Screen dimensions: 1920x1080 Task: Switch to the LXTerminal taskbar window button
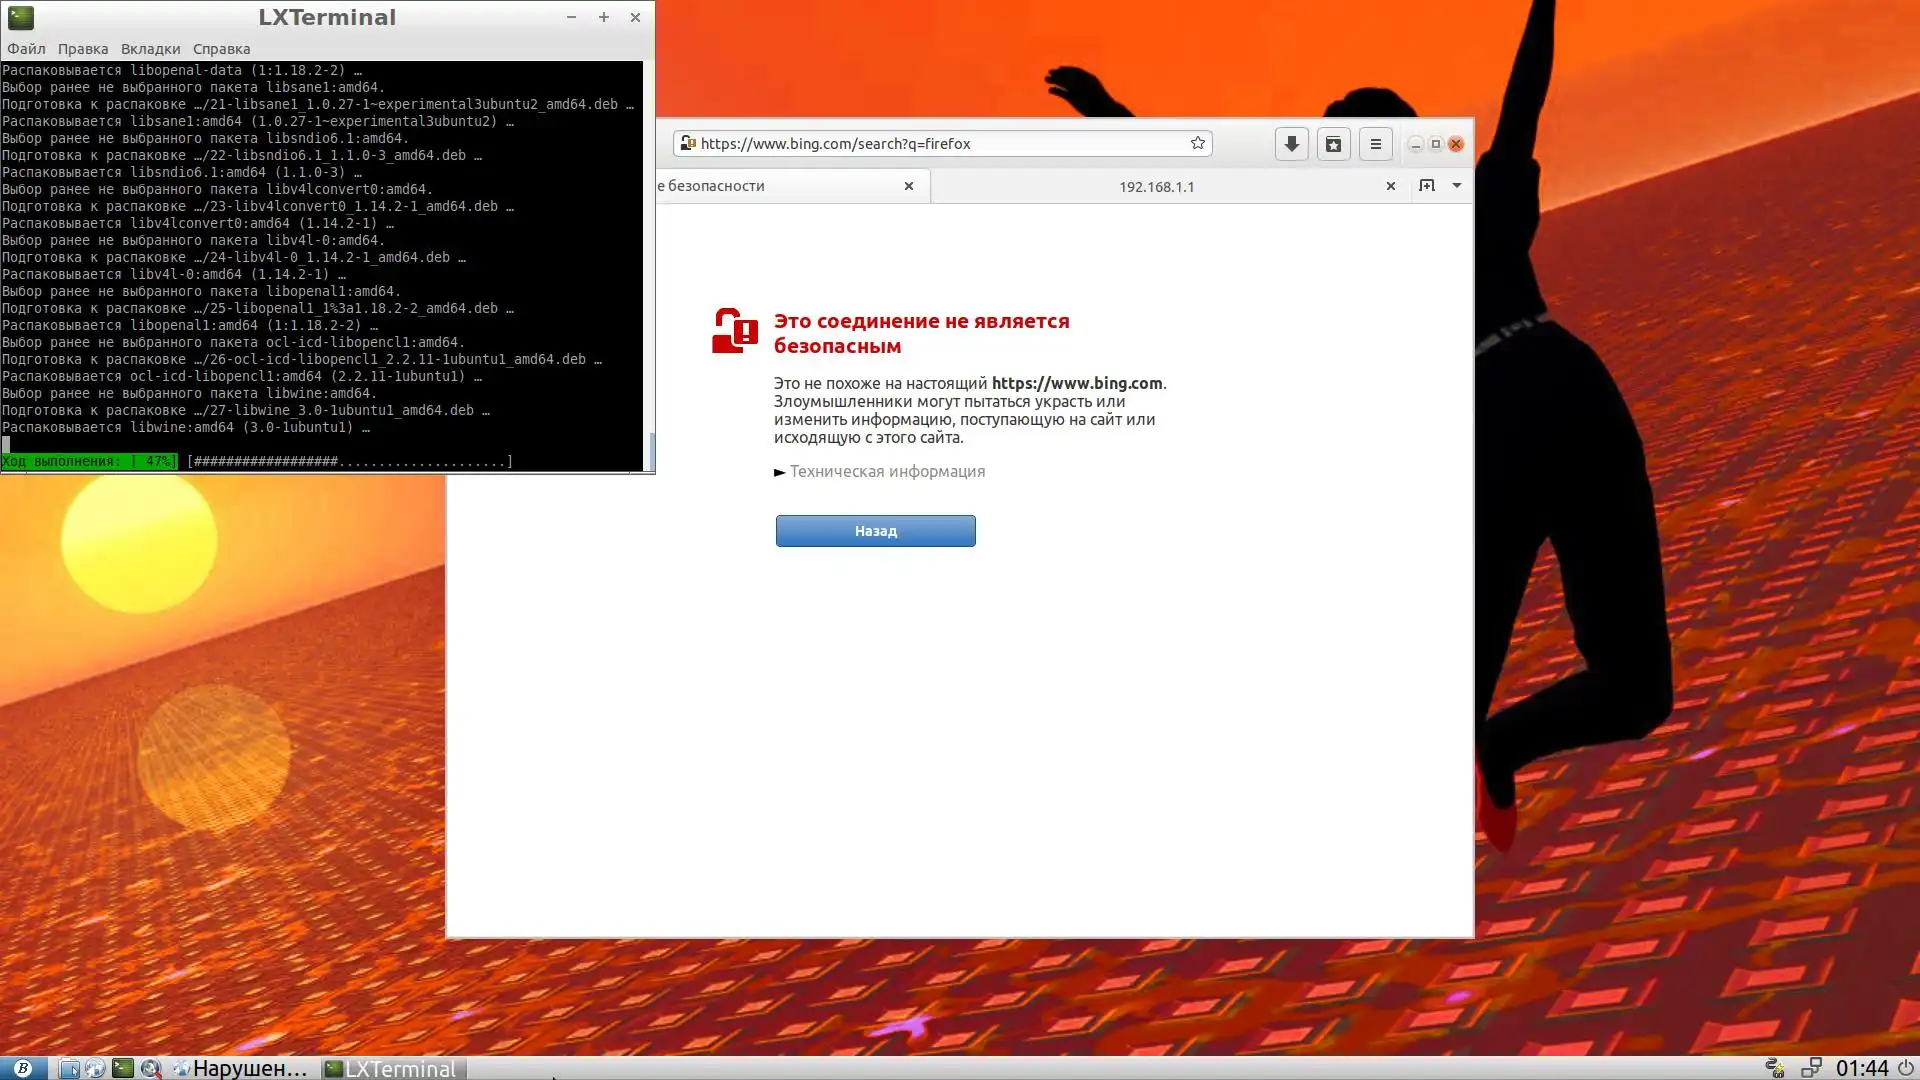[x=392, y=1068]
